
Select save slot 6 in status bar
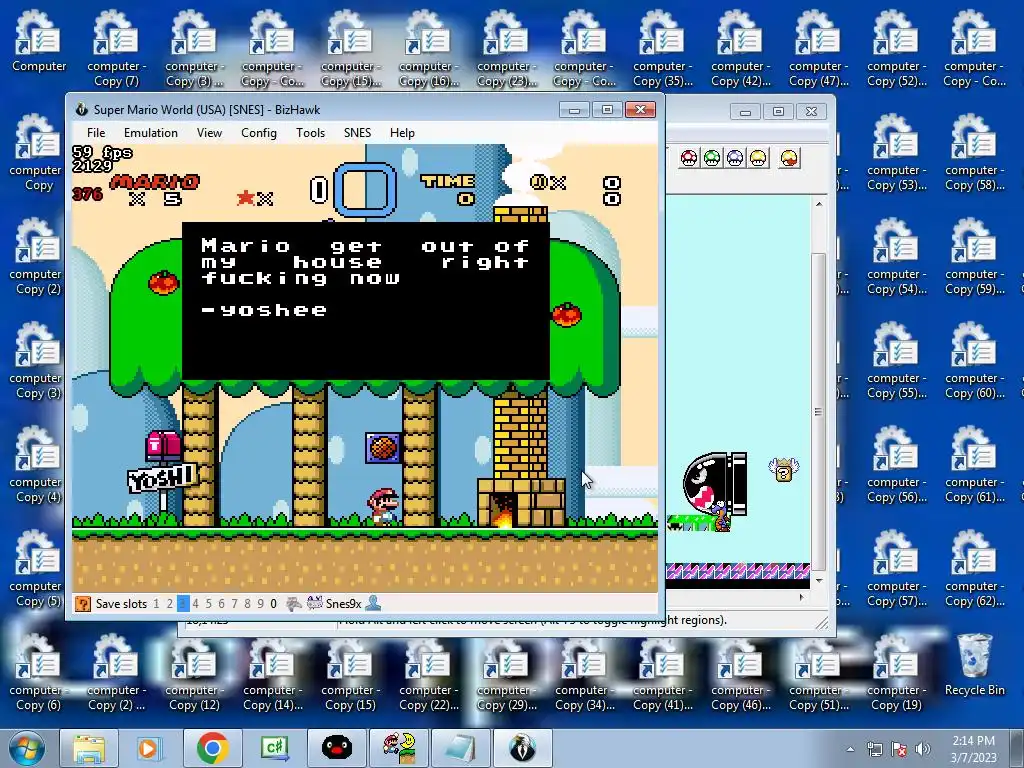tap(221, 604)
